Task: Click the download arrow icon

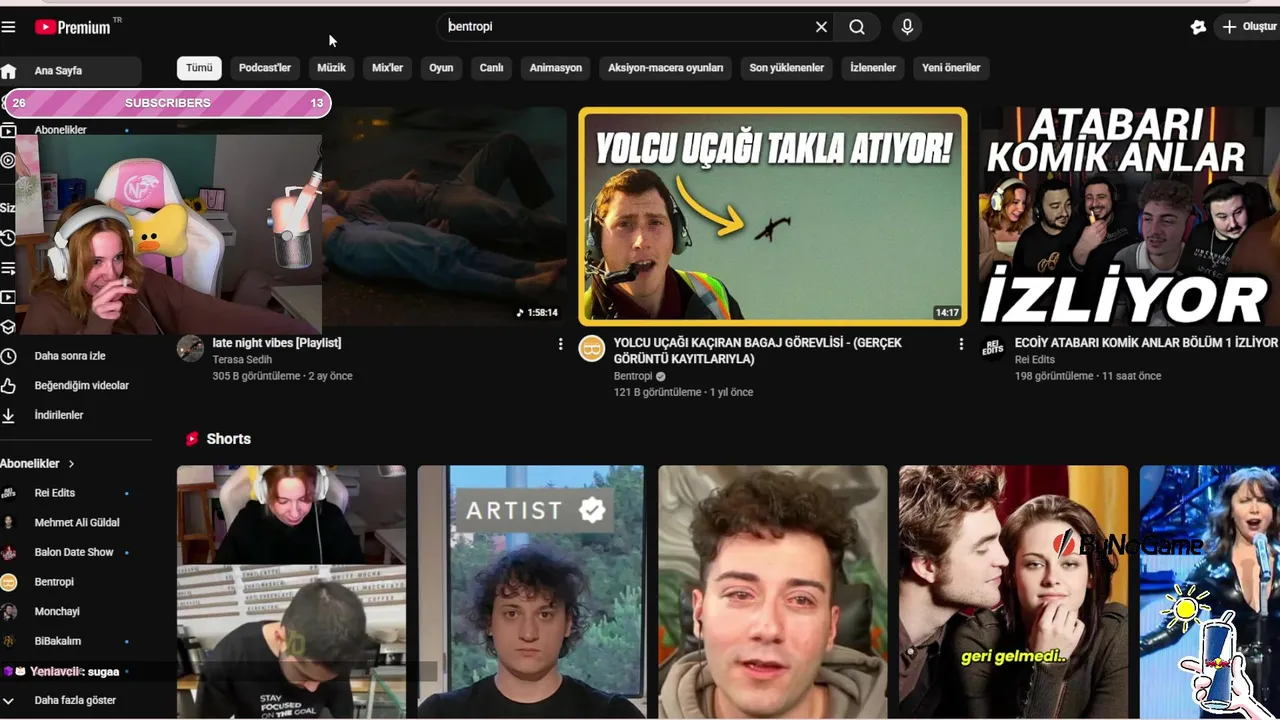Action: tap(9, 415)
